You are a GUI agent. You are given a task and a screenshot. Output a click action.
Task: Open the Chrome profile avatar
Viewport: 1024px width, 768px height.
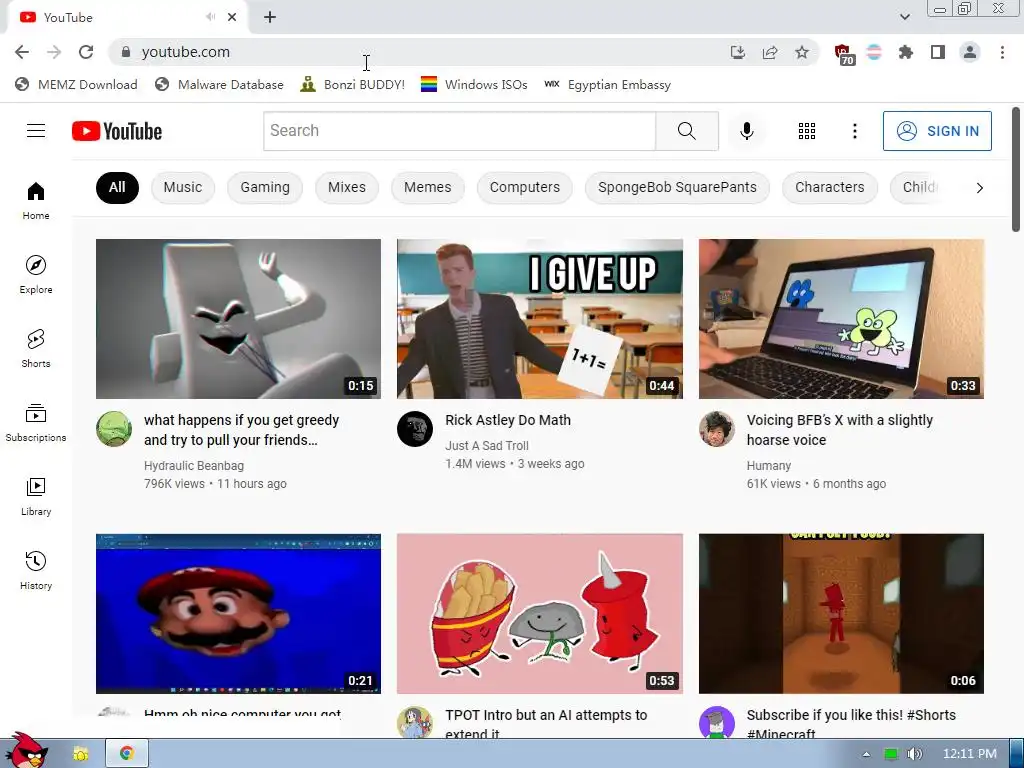pyautogui.click(x=970, y=52)
